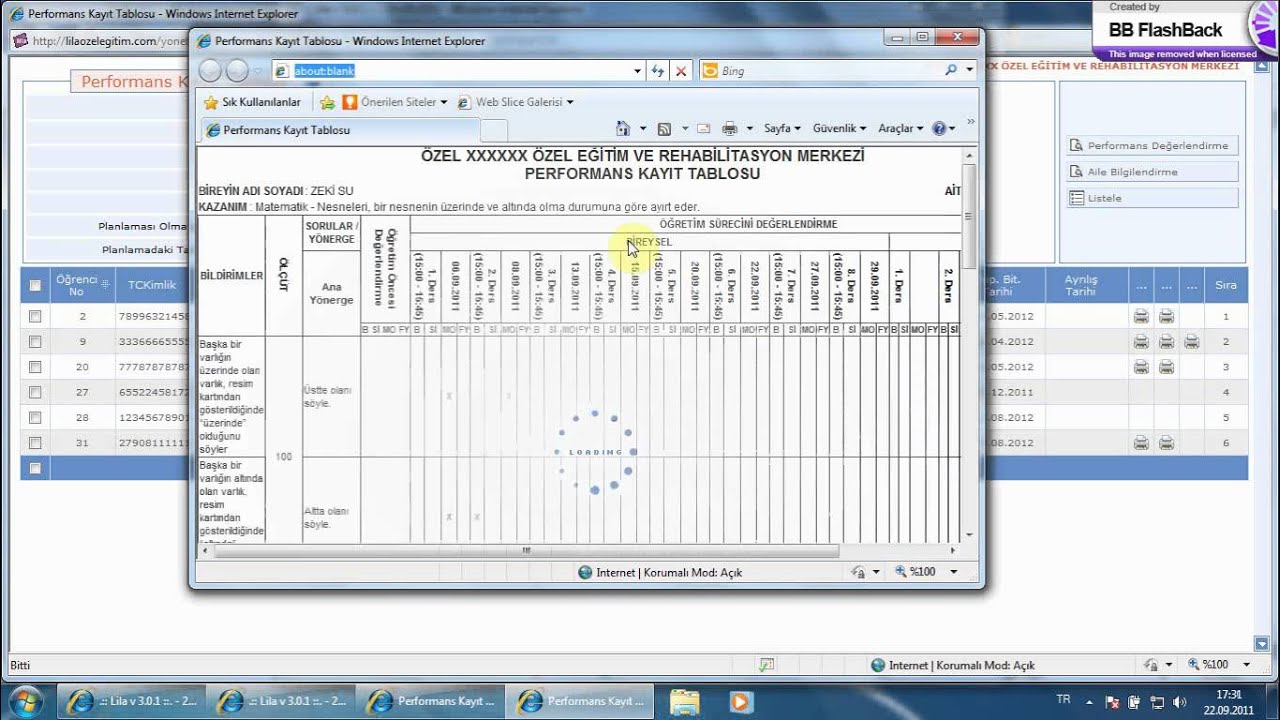Click the Action Center flag tray icon
1280x720 pixels.
[x=1112, y=702]
